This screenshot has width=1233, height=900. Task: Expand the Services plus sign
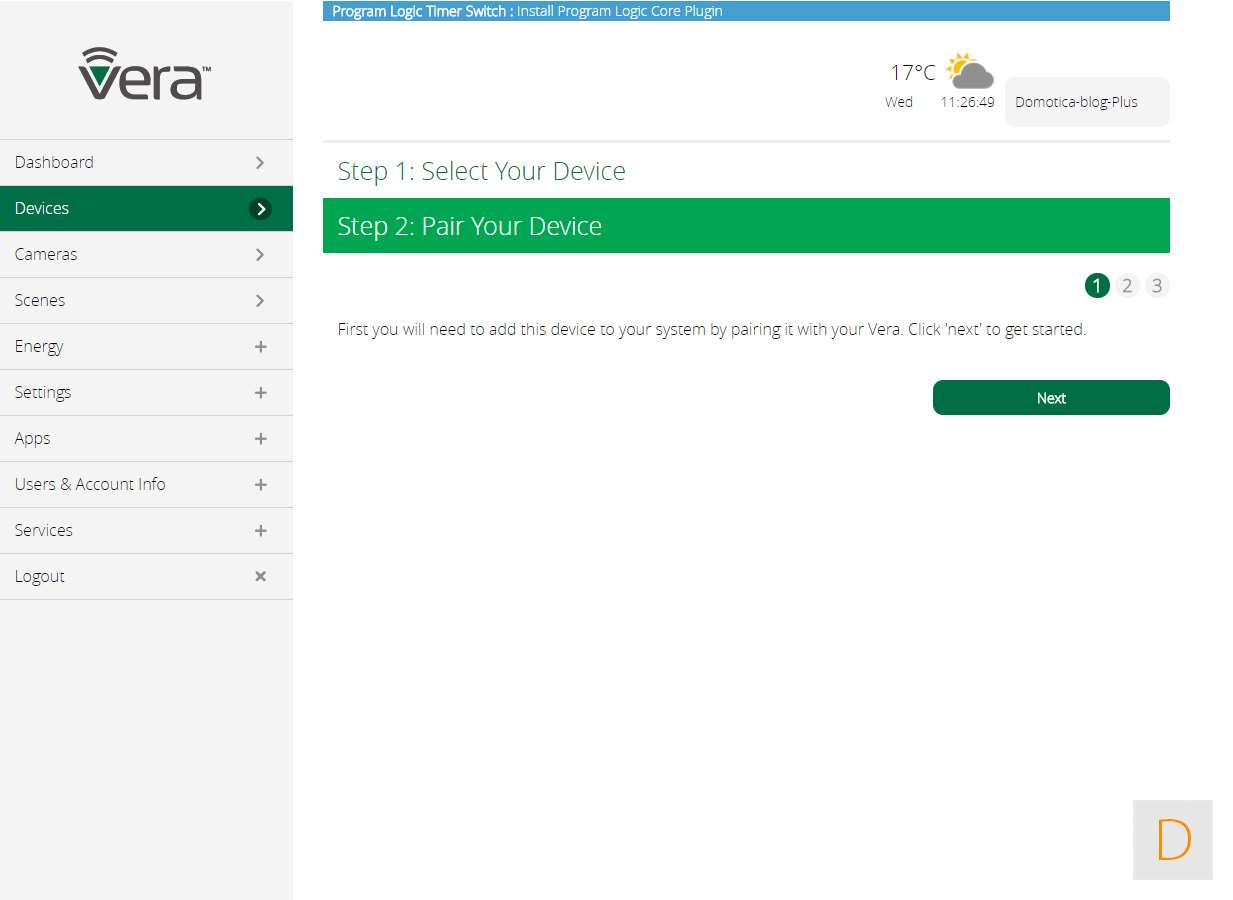pos(260,531)
